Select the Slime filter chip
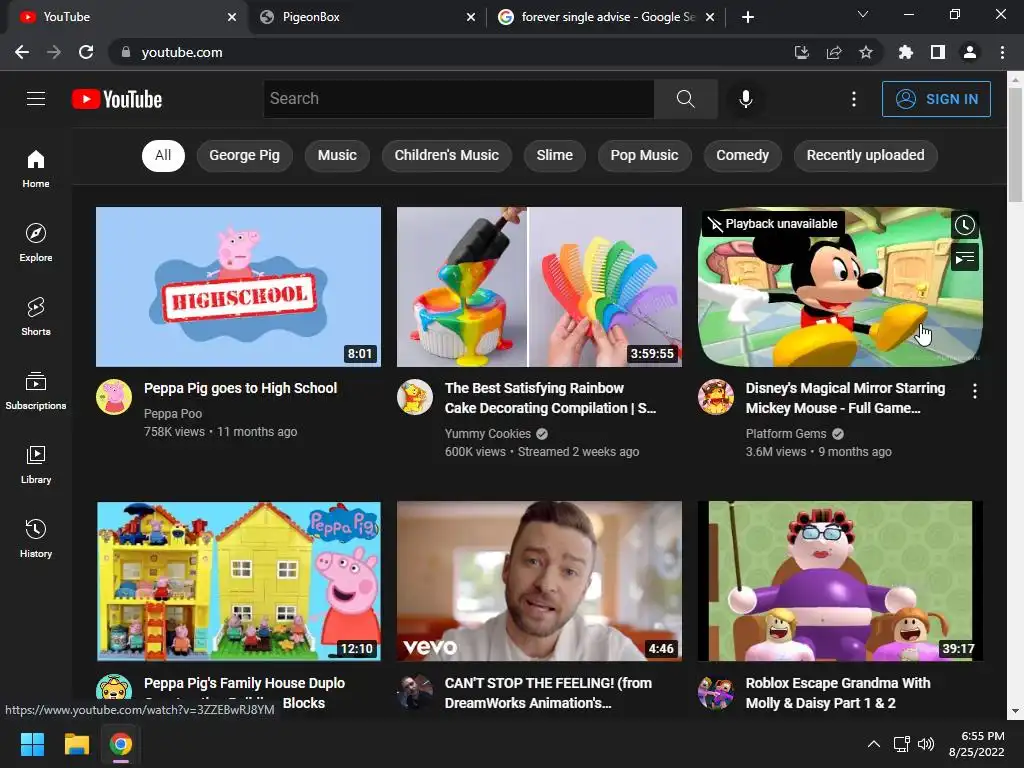This screenshot has height=768, width=1024. point(554,155)
